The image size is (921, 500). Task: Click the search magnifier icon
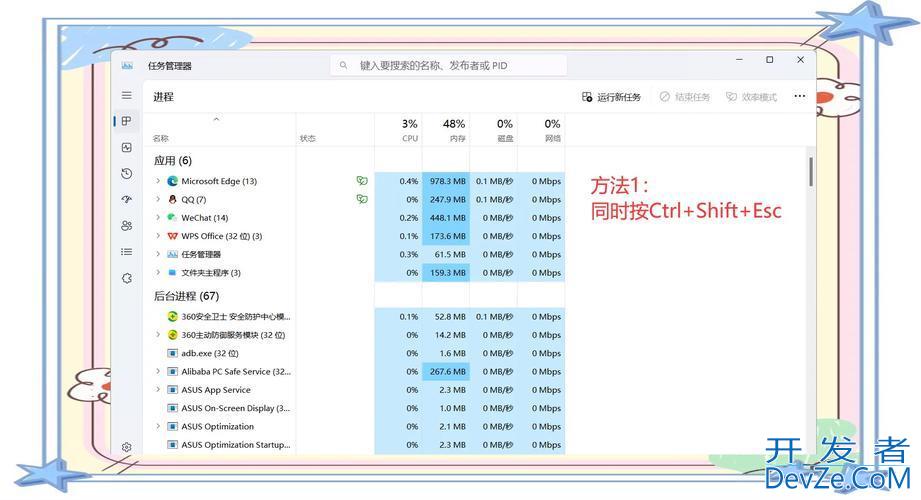(x=344, y=65)
